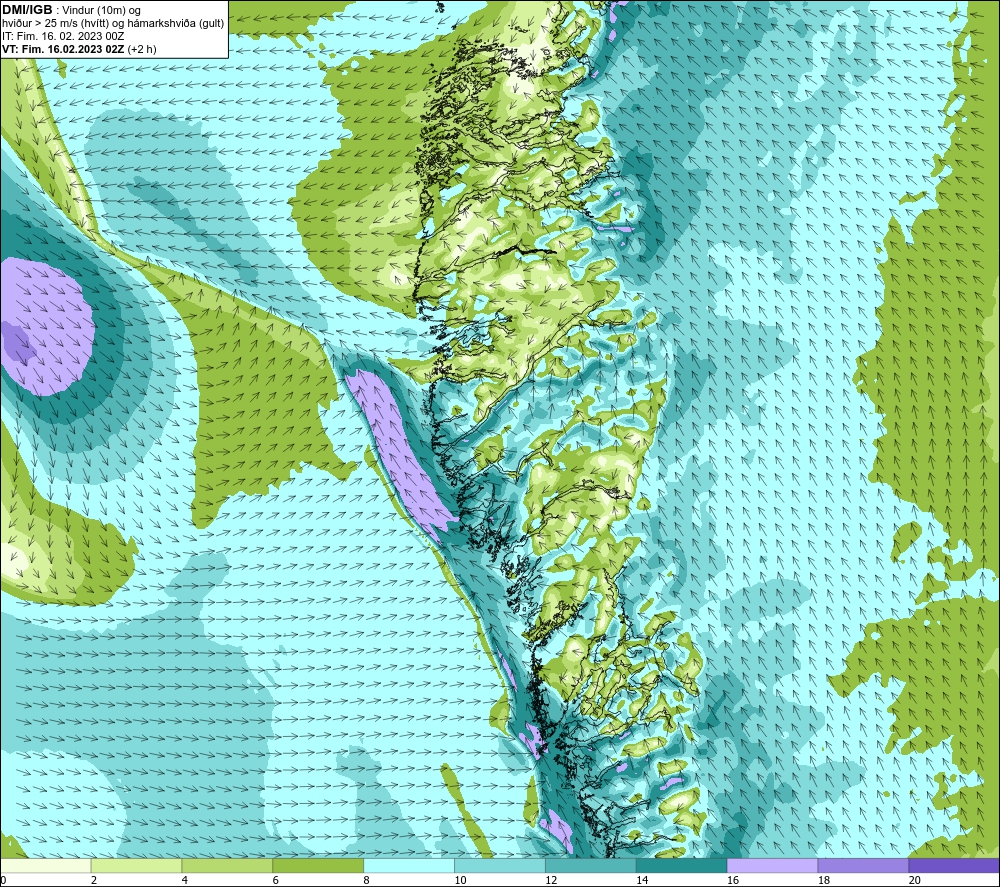The width and height of the screenshot is (1000, 887).
Task: Click the light lavender 16–18 m/s legend swatch
Action: 772,865
